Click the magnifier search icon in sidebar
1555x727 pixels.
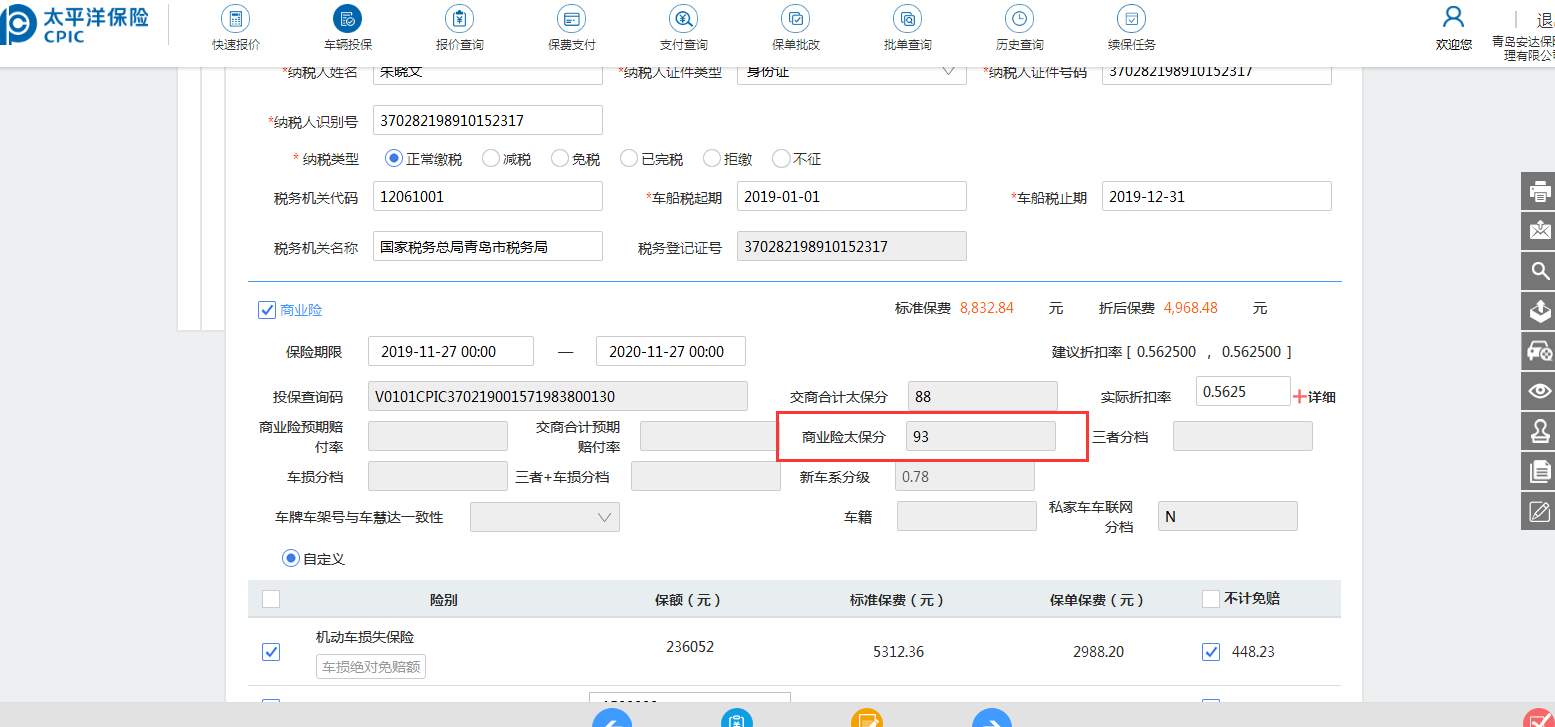click(x=1539, y=271)
